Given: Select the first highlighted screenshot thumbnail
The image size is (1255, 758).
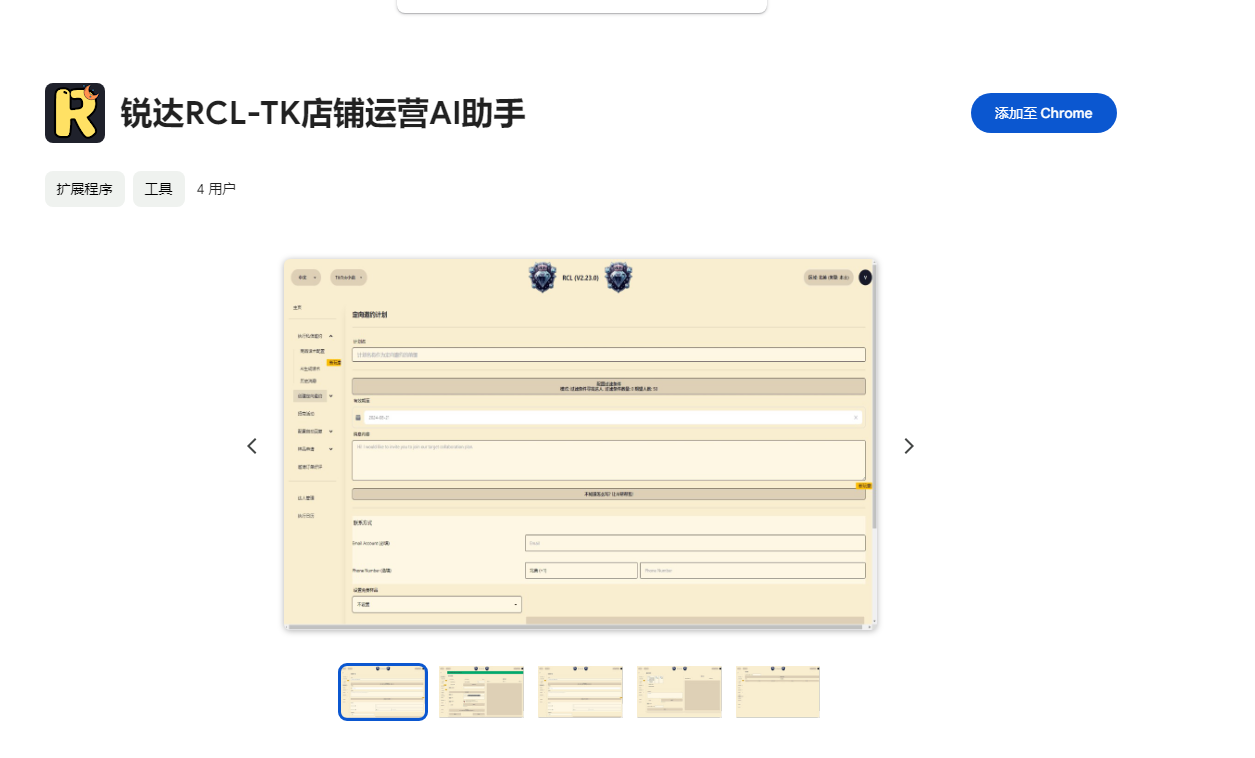Looking at the screenshot, I should (383, 691).
